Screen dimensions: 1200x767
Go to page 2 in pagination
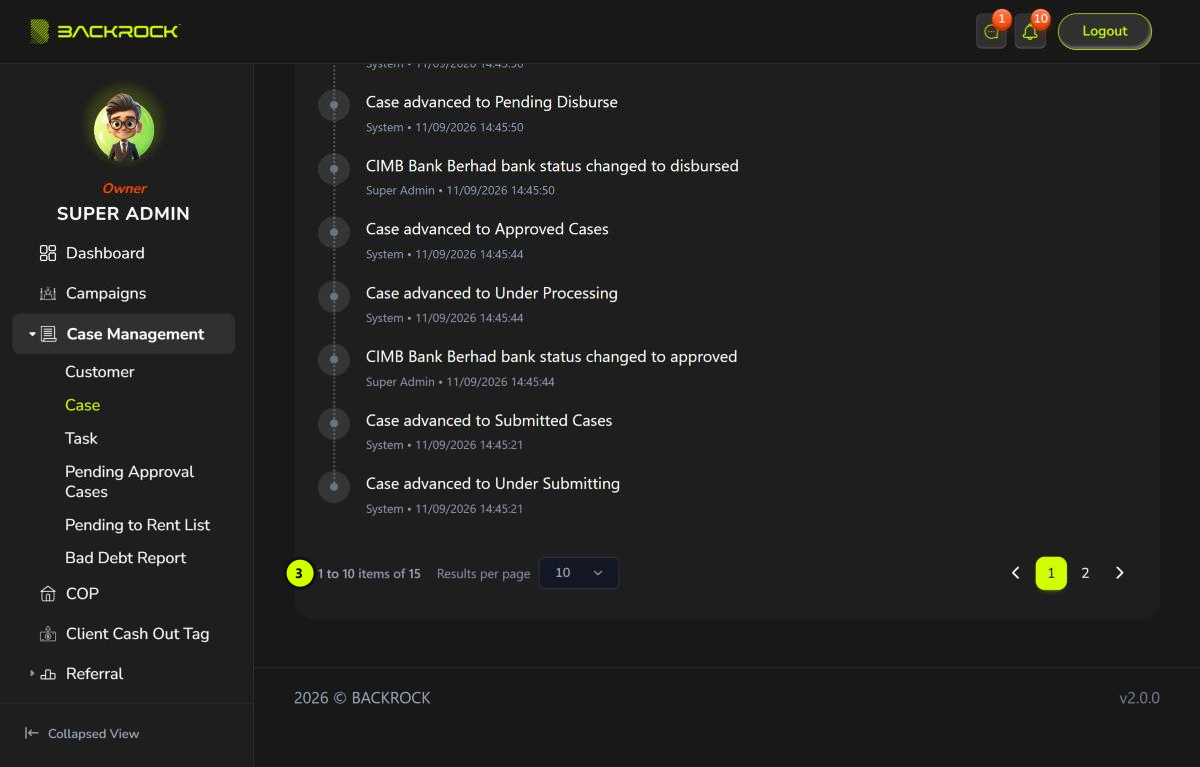coord(1085,573)
